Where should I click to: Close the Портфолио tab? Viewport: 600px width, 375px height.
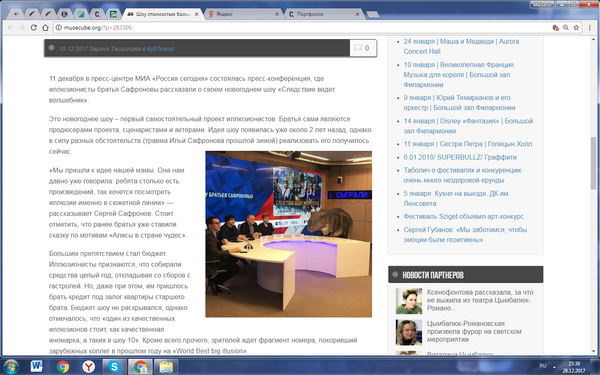[357, 14]
